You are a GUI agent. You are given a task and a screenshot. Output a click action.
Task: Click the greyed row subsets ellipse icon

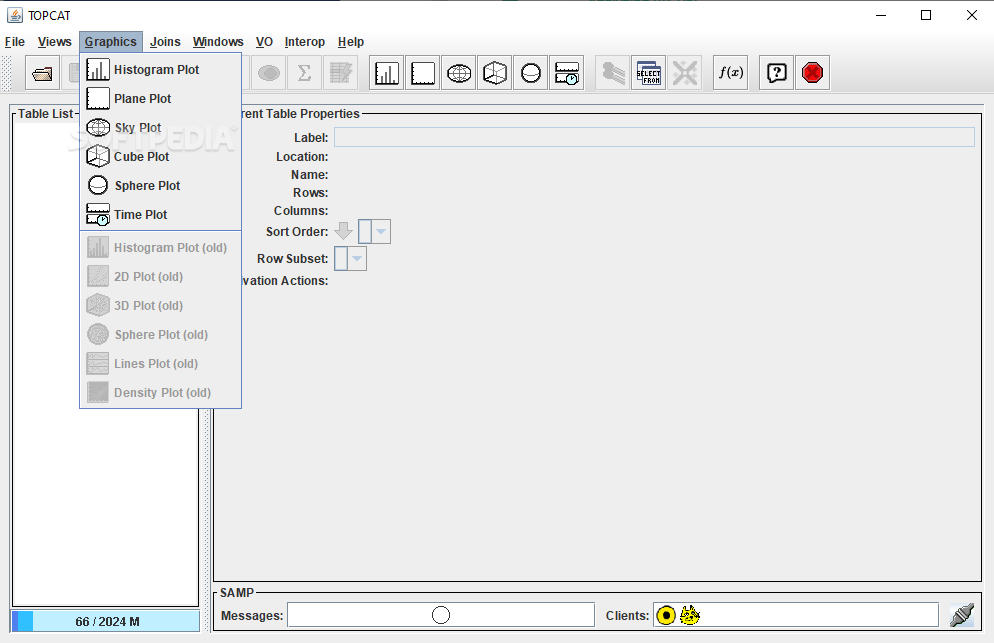(268, 73)
